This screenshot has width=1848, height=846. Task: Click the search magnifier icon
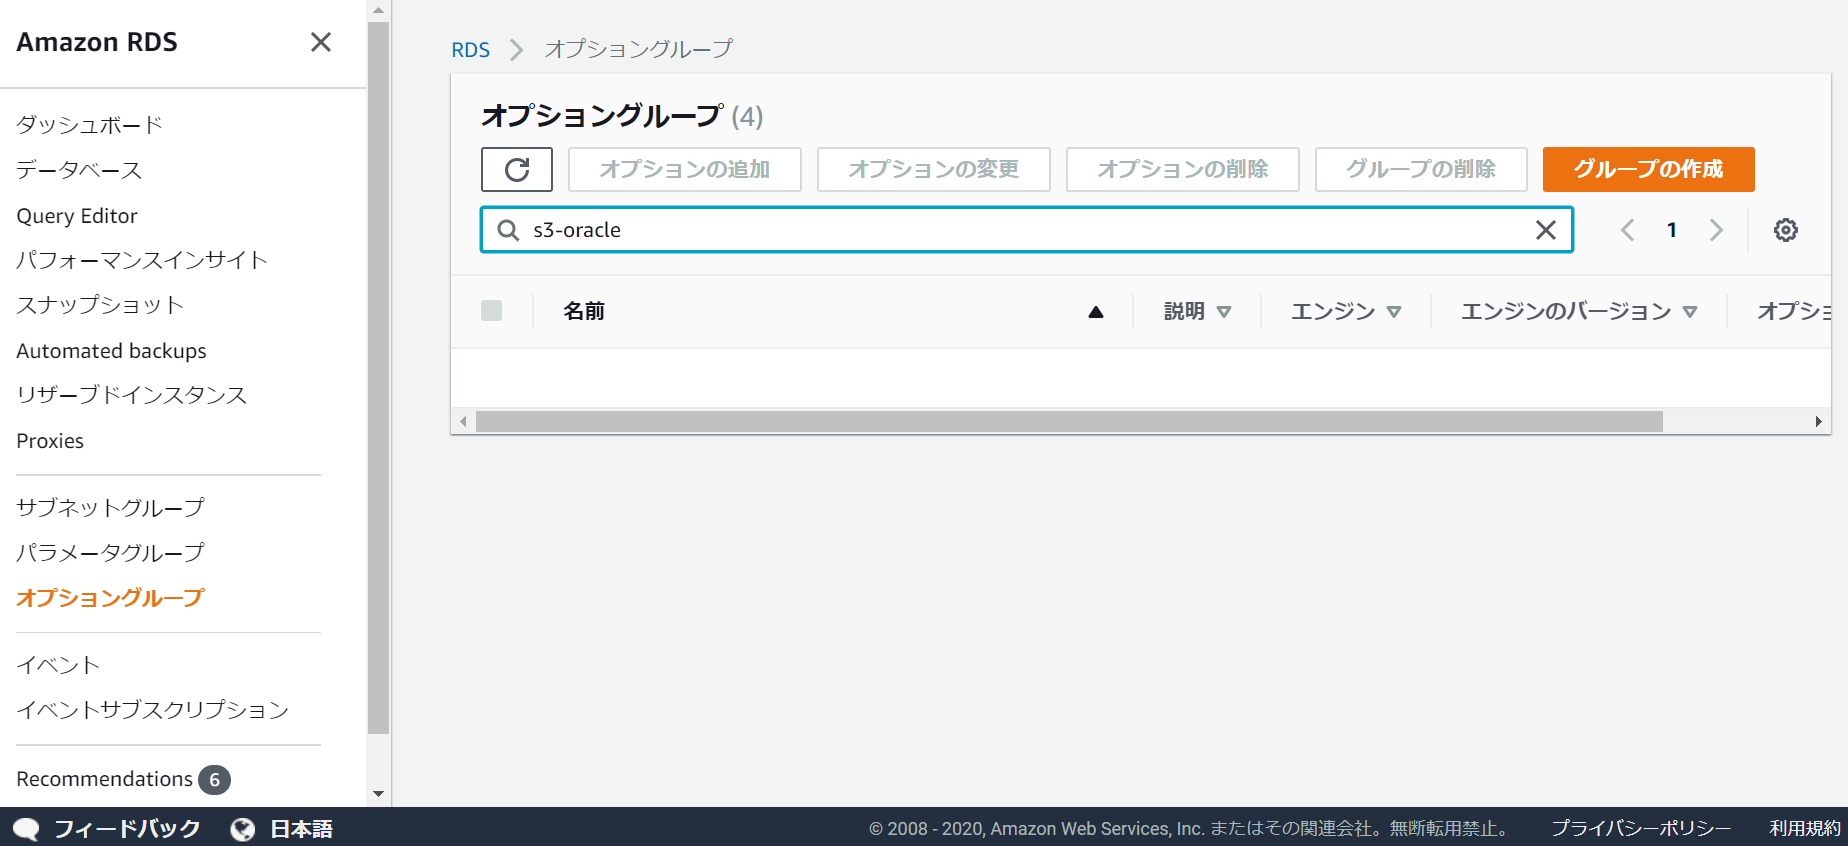click(x=508, y=230)
